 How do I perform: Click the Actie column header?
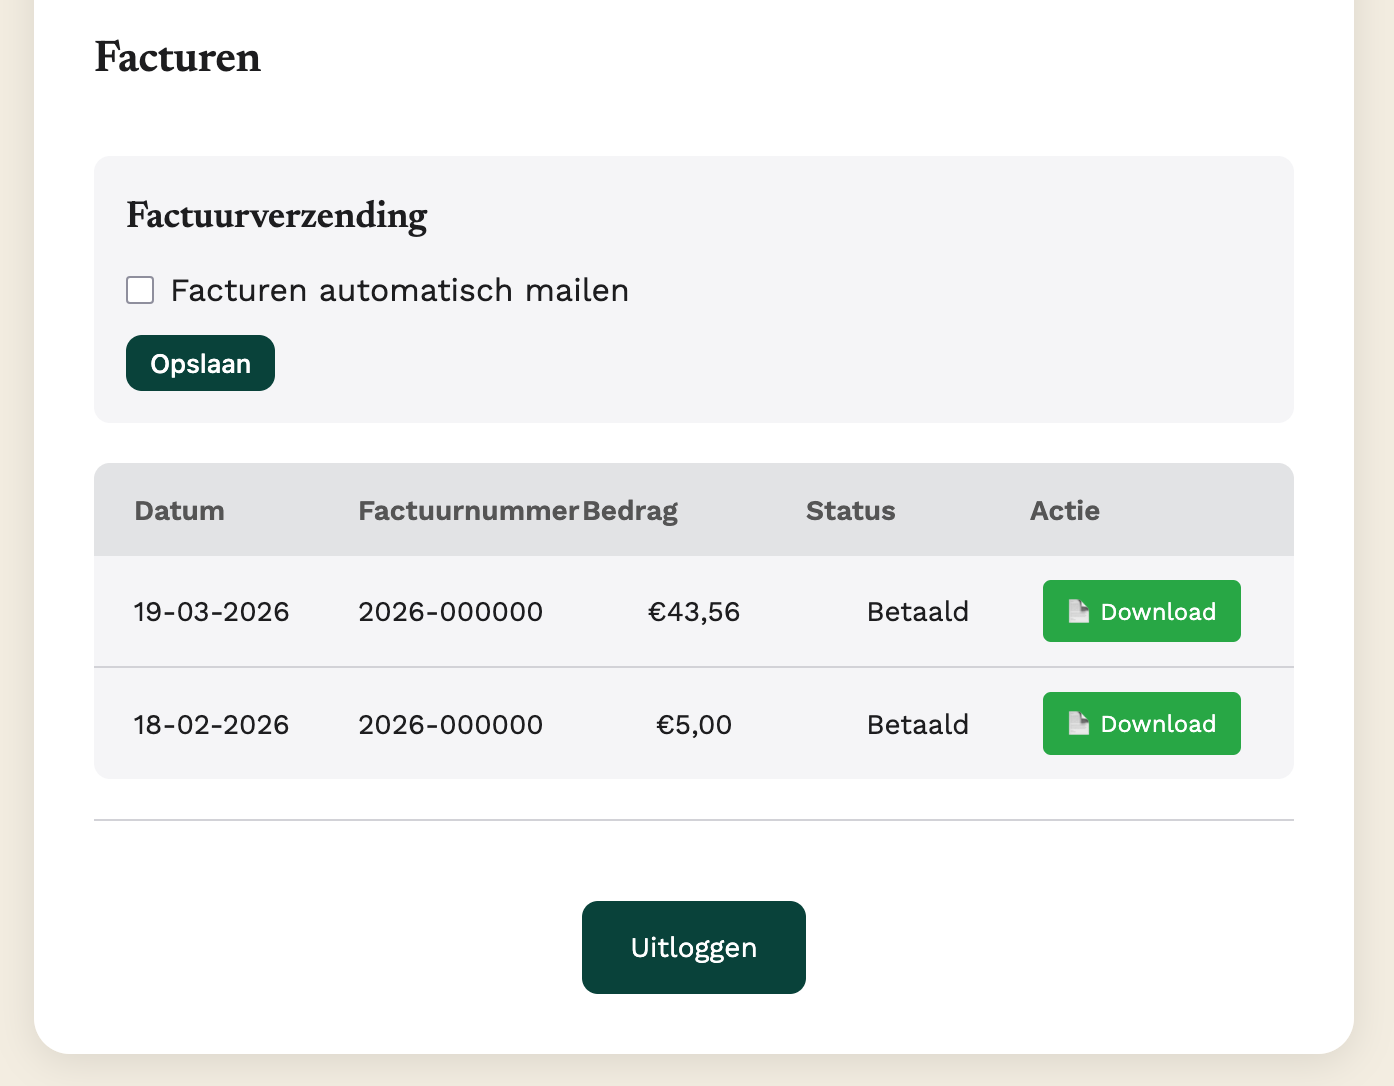tap(1064, 511)
